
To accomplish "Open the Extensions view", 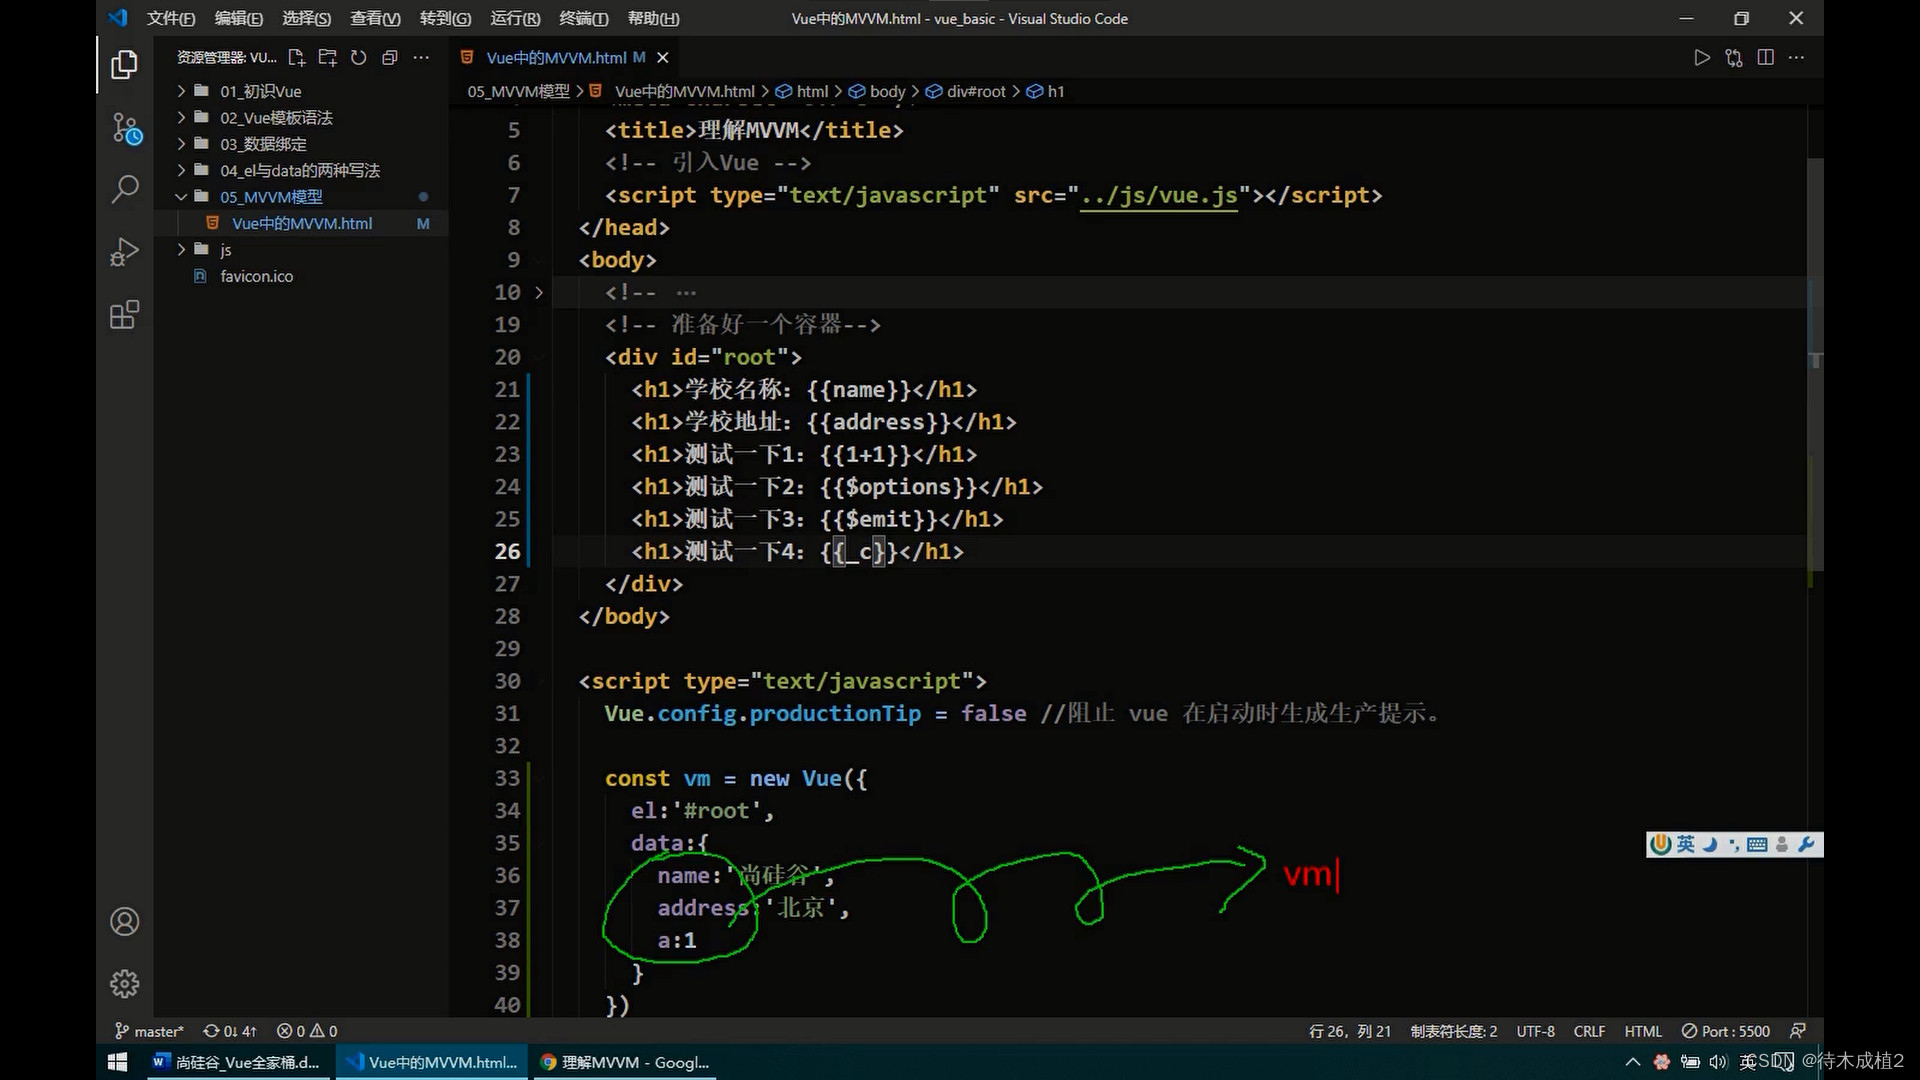I will coord(124,315).
